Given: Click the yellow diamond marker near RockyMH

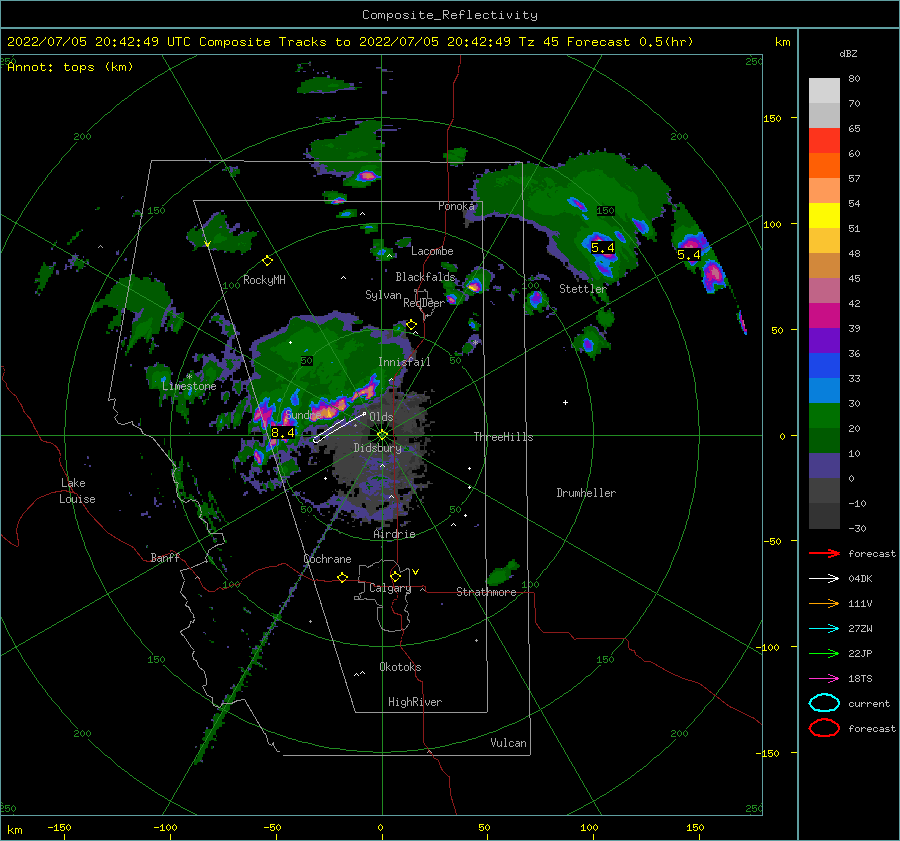Looking at the screenshot, I should (267, 261).
